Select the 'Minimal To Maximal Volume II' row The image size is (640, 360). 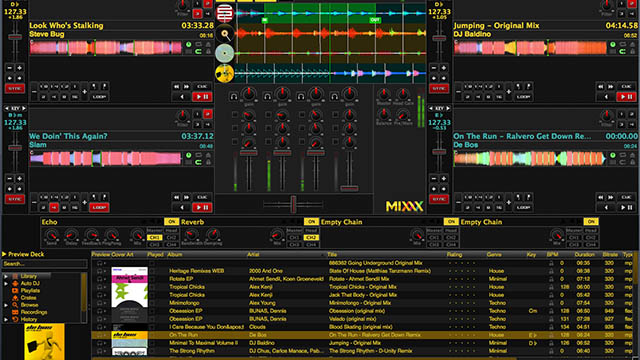362,343
